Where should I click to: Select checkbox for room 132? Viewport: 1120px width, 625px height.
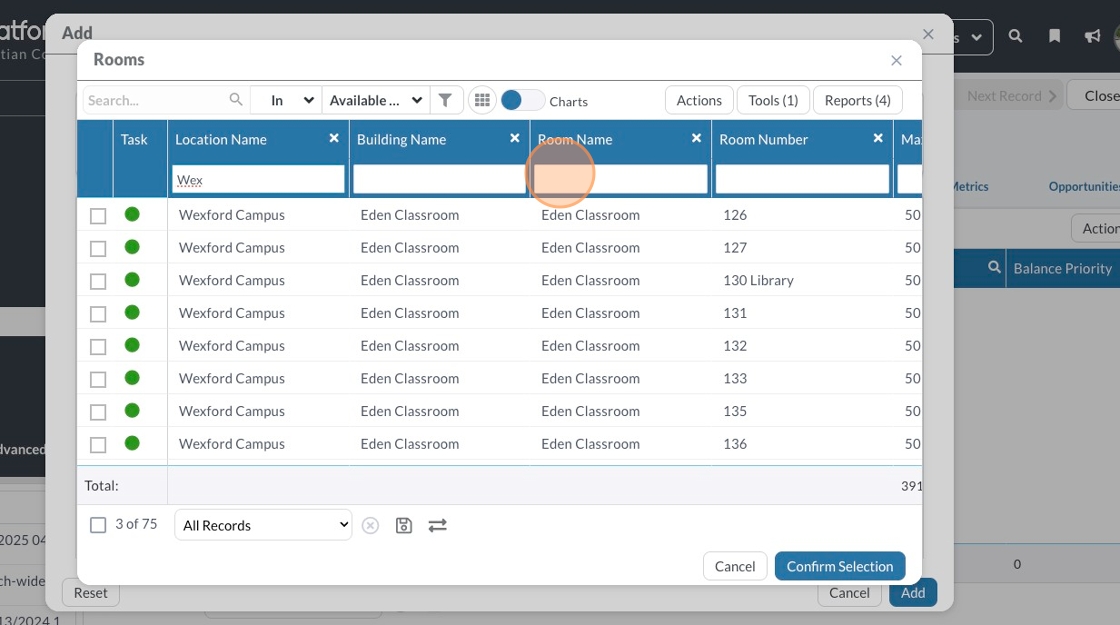98,346
